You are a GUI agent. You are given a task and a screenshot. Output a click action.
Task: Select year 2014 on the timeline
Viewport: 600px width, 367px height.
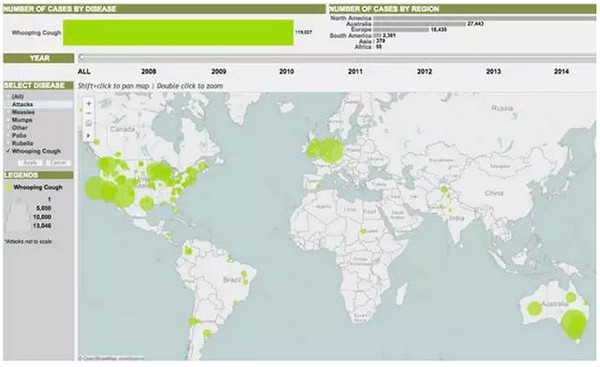pyautogui.click(x=561, y=71)
